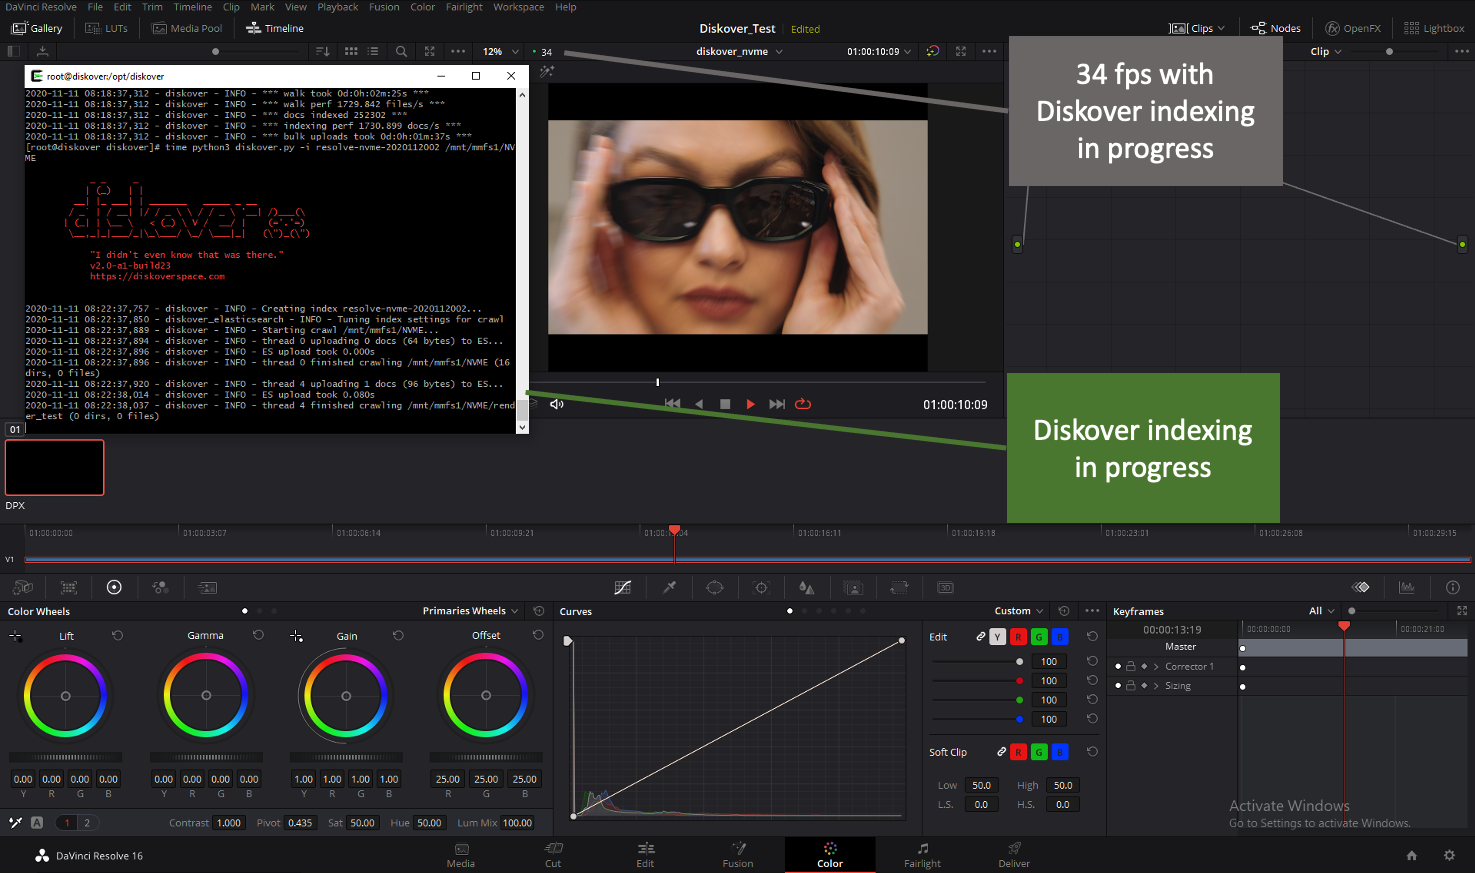
Task: Toggle the blue Soft Clip channel button
Action: (1060, 752)
